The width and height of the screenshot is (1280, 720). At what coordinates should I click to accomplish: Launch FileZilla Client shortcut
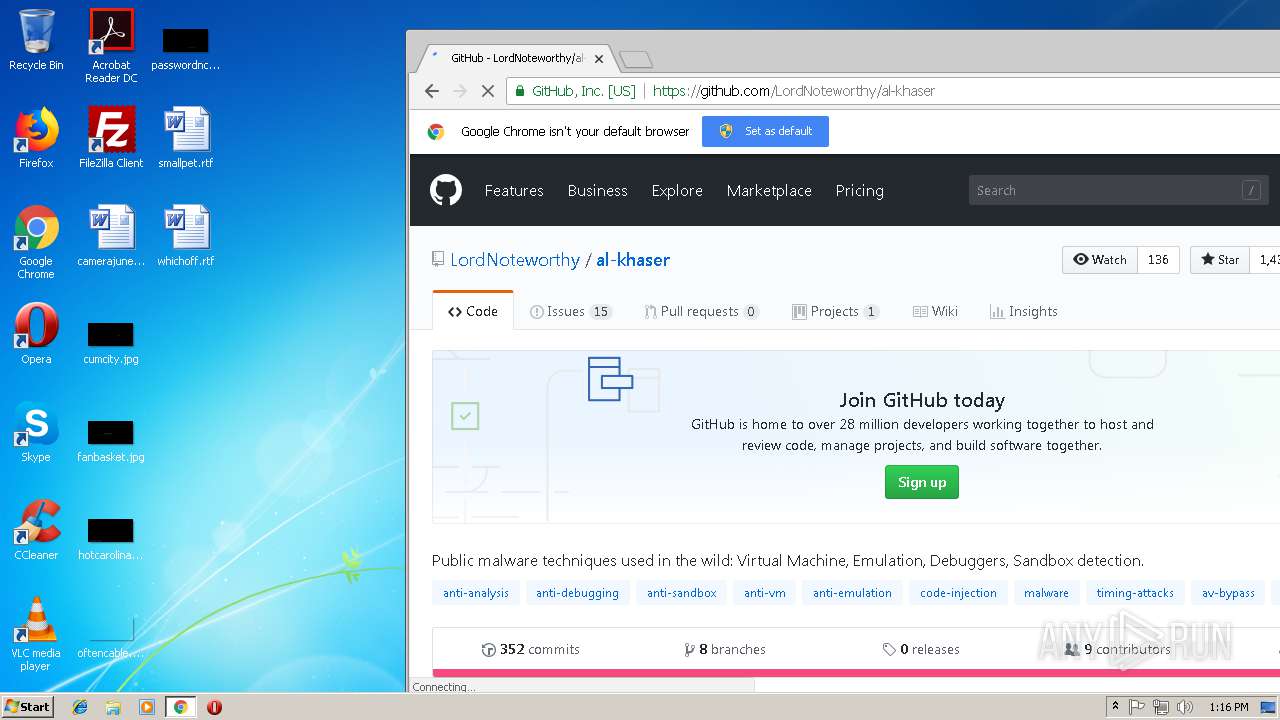pyautogui.click(x=111, y=138)
